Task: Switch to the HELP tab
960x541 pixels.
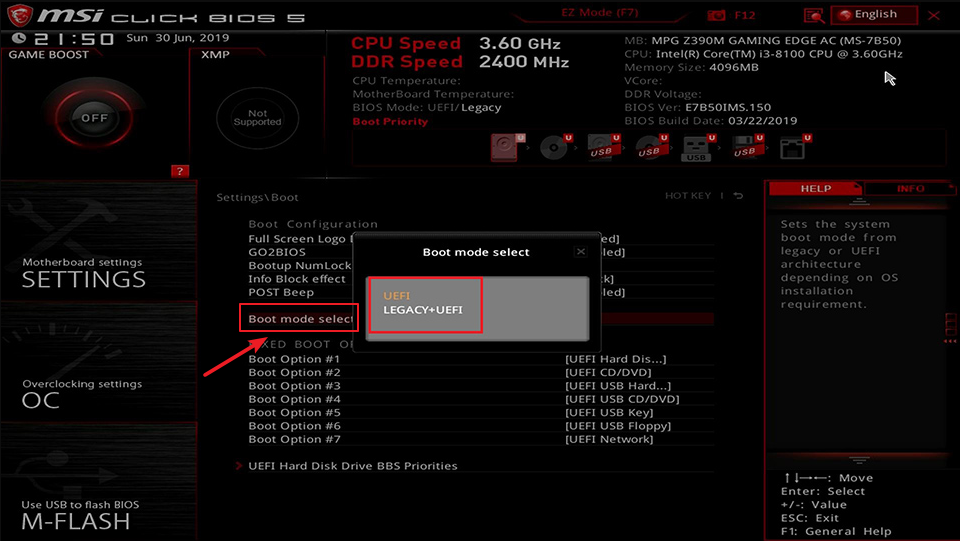Action: tap(816, 188)
